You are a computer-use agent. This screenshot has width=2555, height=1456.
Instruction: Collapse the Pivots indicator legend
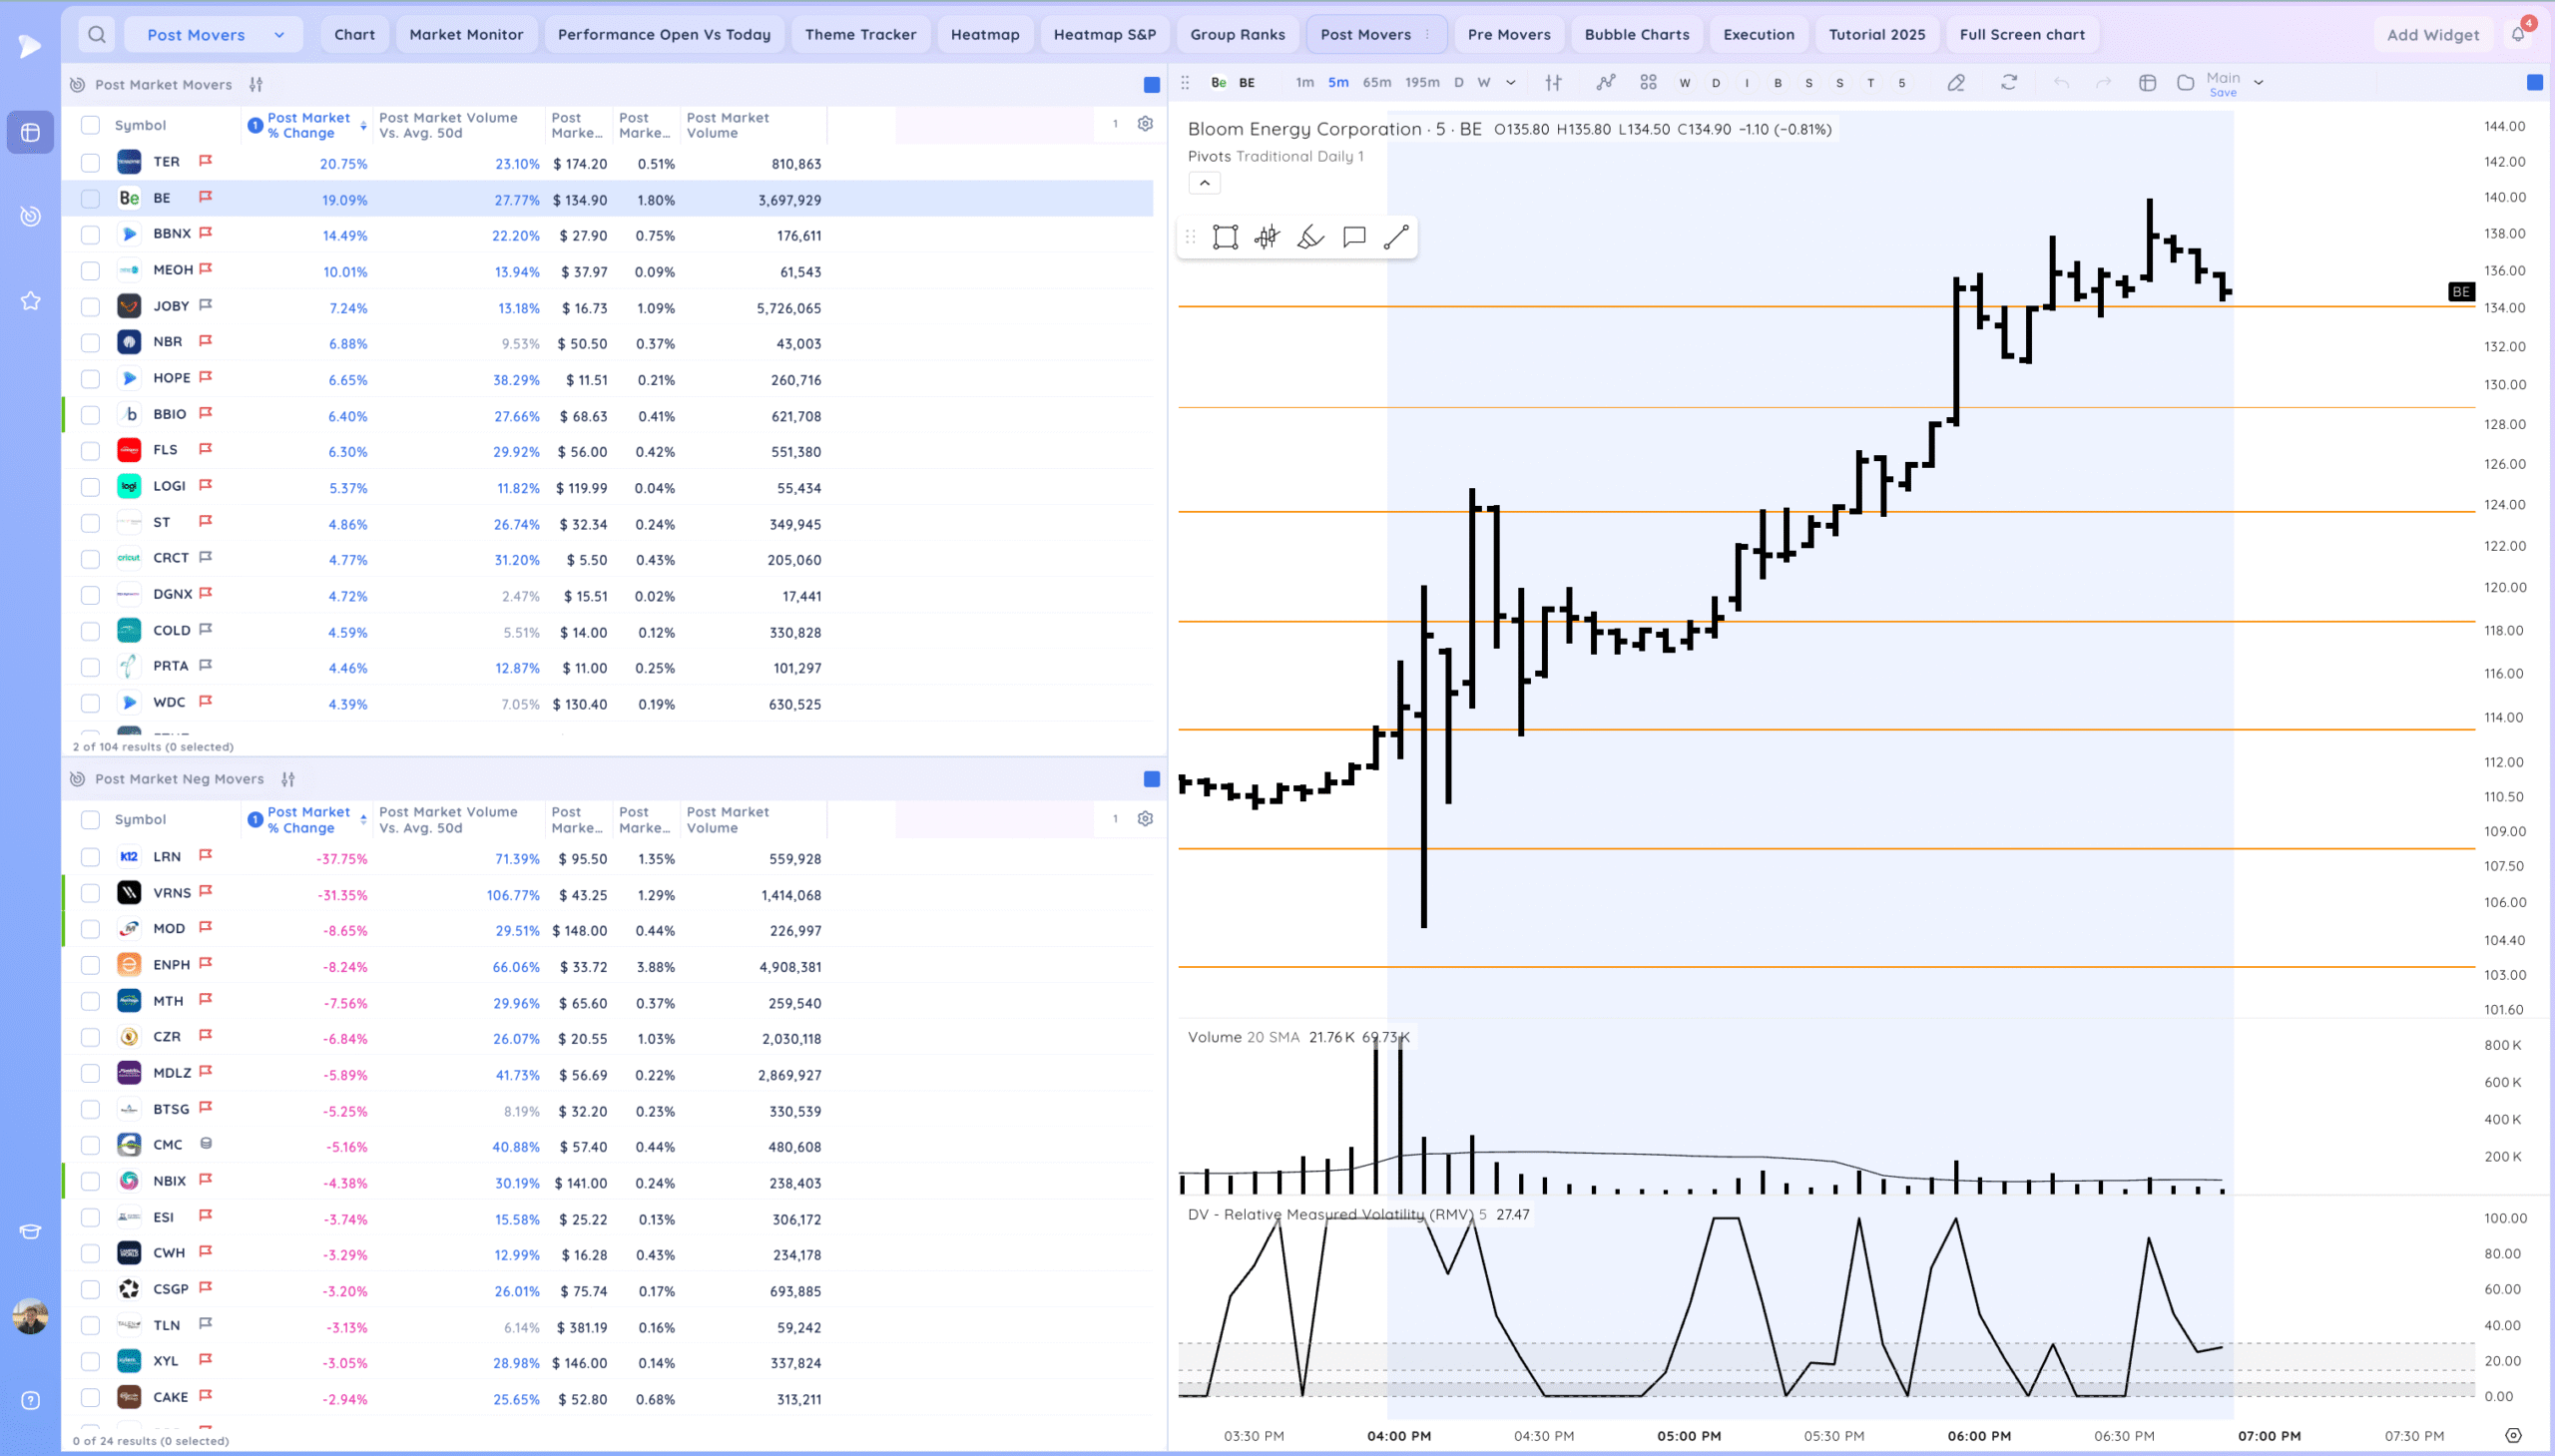tap(1204, 183)
